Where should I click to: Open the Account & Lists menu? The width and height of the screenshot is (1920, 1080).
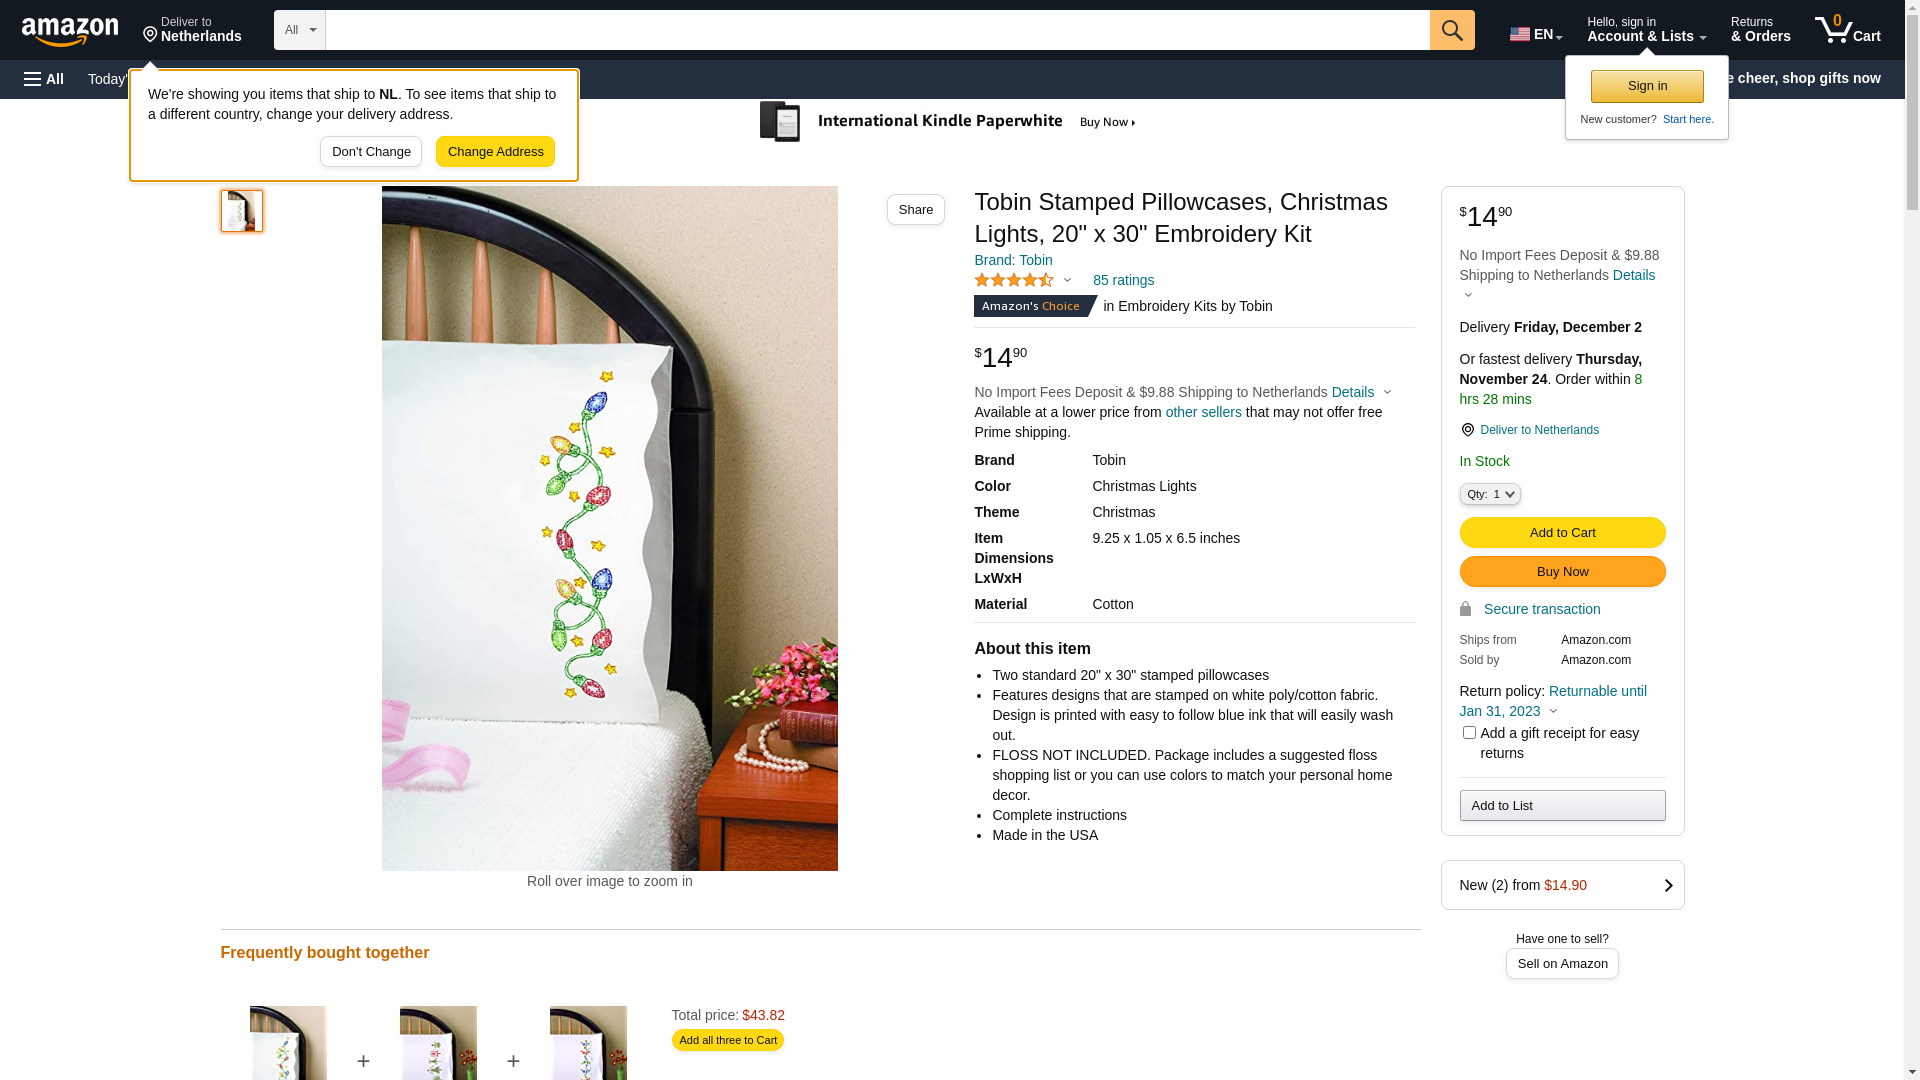pyautogui.click(x=1646, y=30)
